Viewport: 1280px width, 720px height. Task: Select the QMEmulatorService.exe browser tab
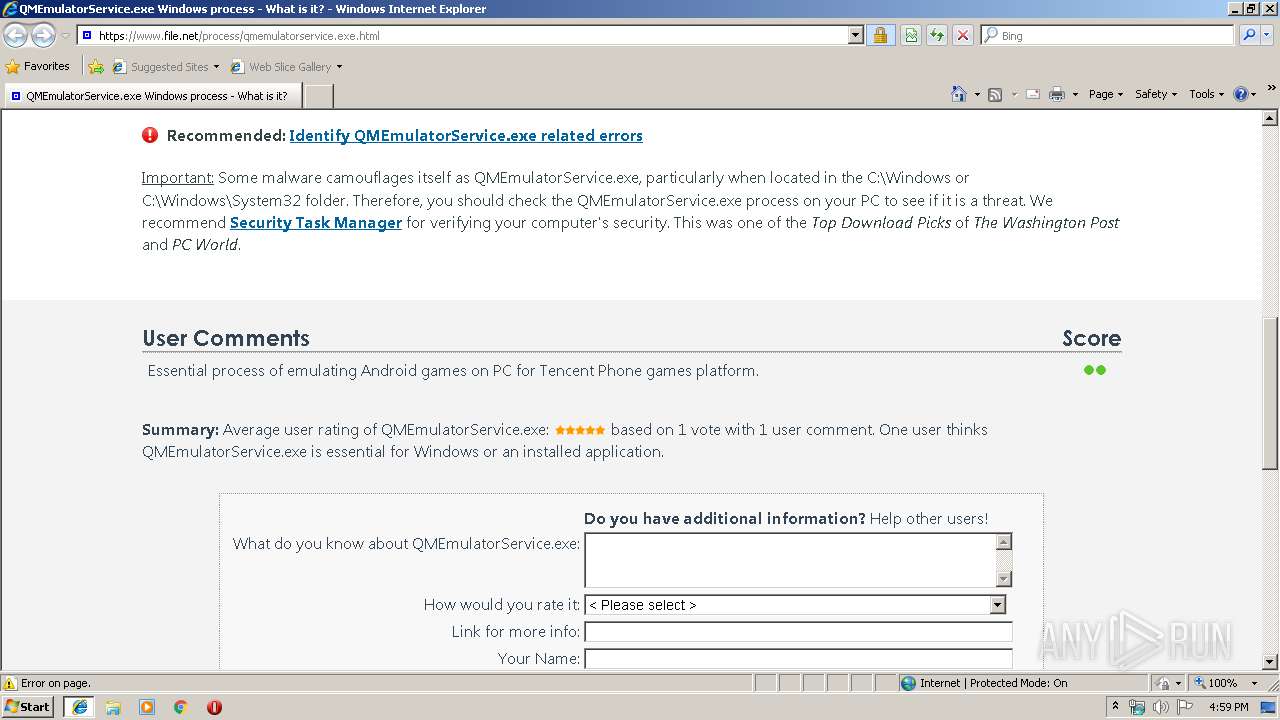[152, 96]
